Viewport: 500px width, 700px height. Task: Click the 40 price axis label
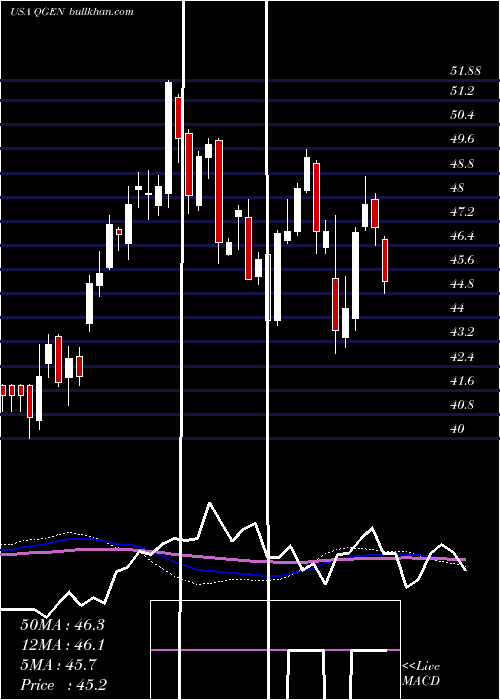(x=457, y=429)
